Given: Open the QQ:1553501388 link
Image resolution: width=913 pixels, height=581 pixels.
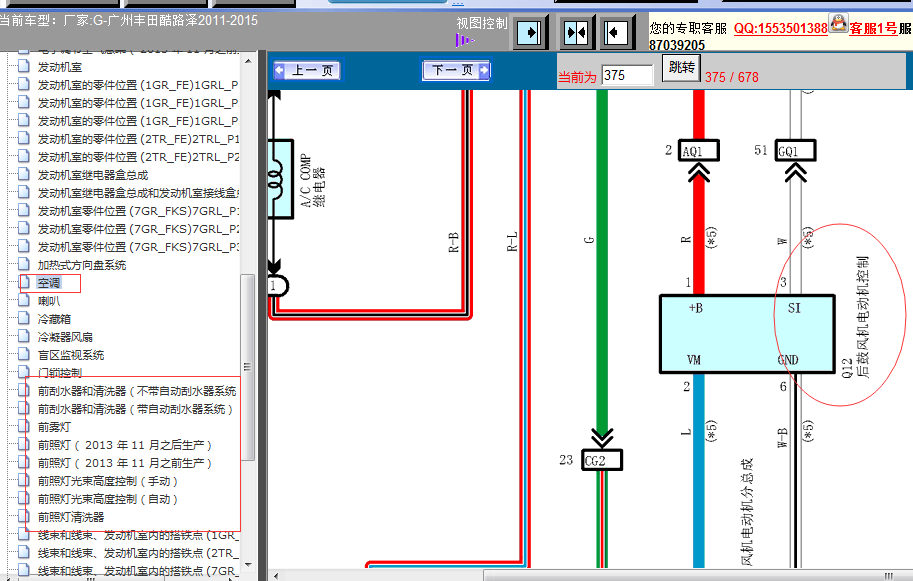Looking at the screenshot, I should point(780,29).
